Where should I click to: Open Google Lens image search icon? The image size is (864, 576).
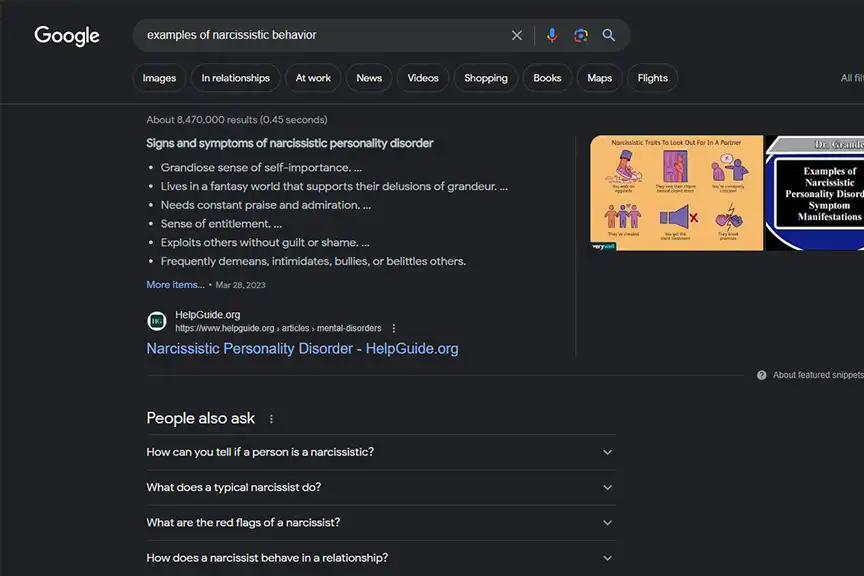[580, 35]
